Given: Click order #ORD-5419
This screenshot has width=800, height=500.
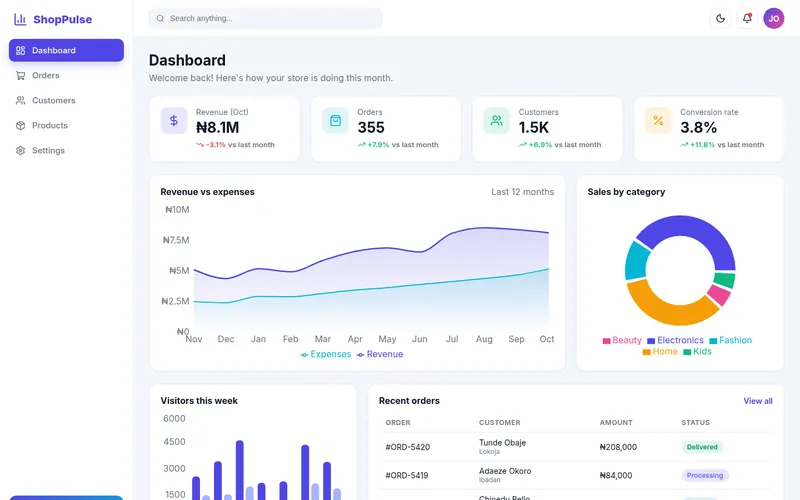Looking at the screenshot, I should click(x=408, y=475).
